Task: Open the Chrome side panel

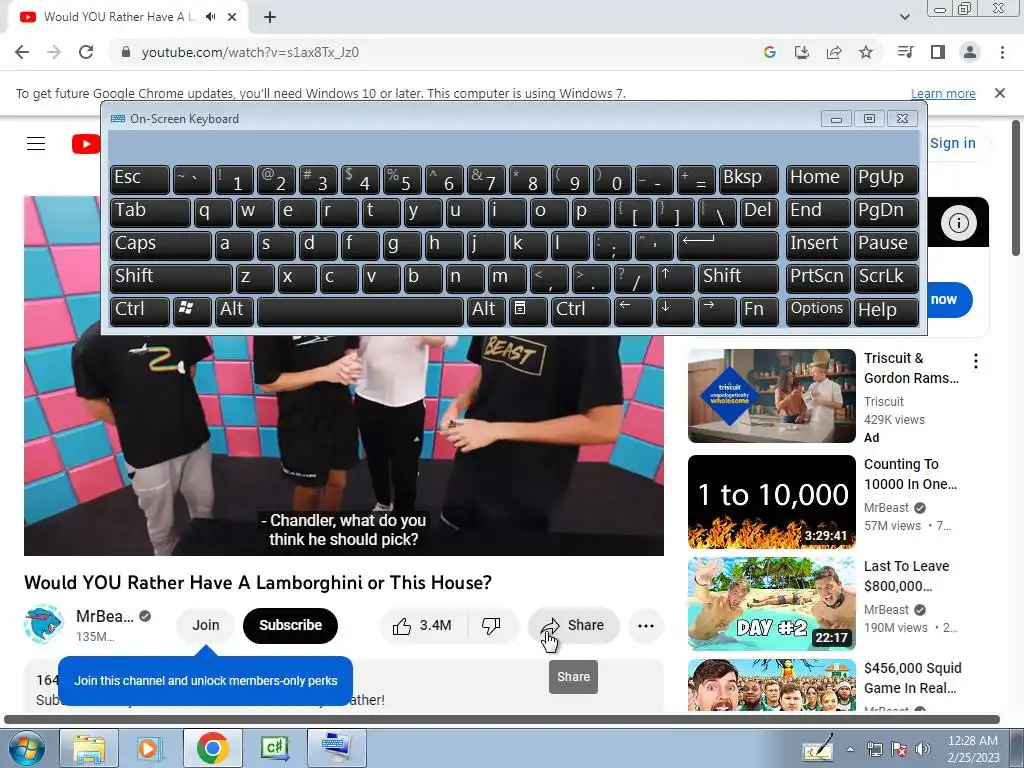Action: point(937,52)
